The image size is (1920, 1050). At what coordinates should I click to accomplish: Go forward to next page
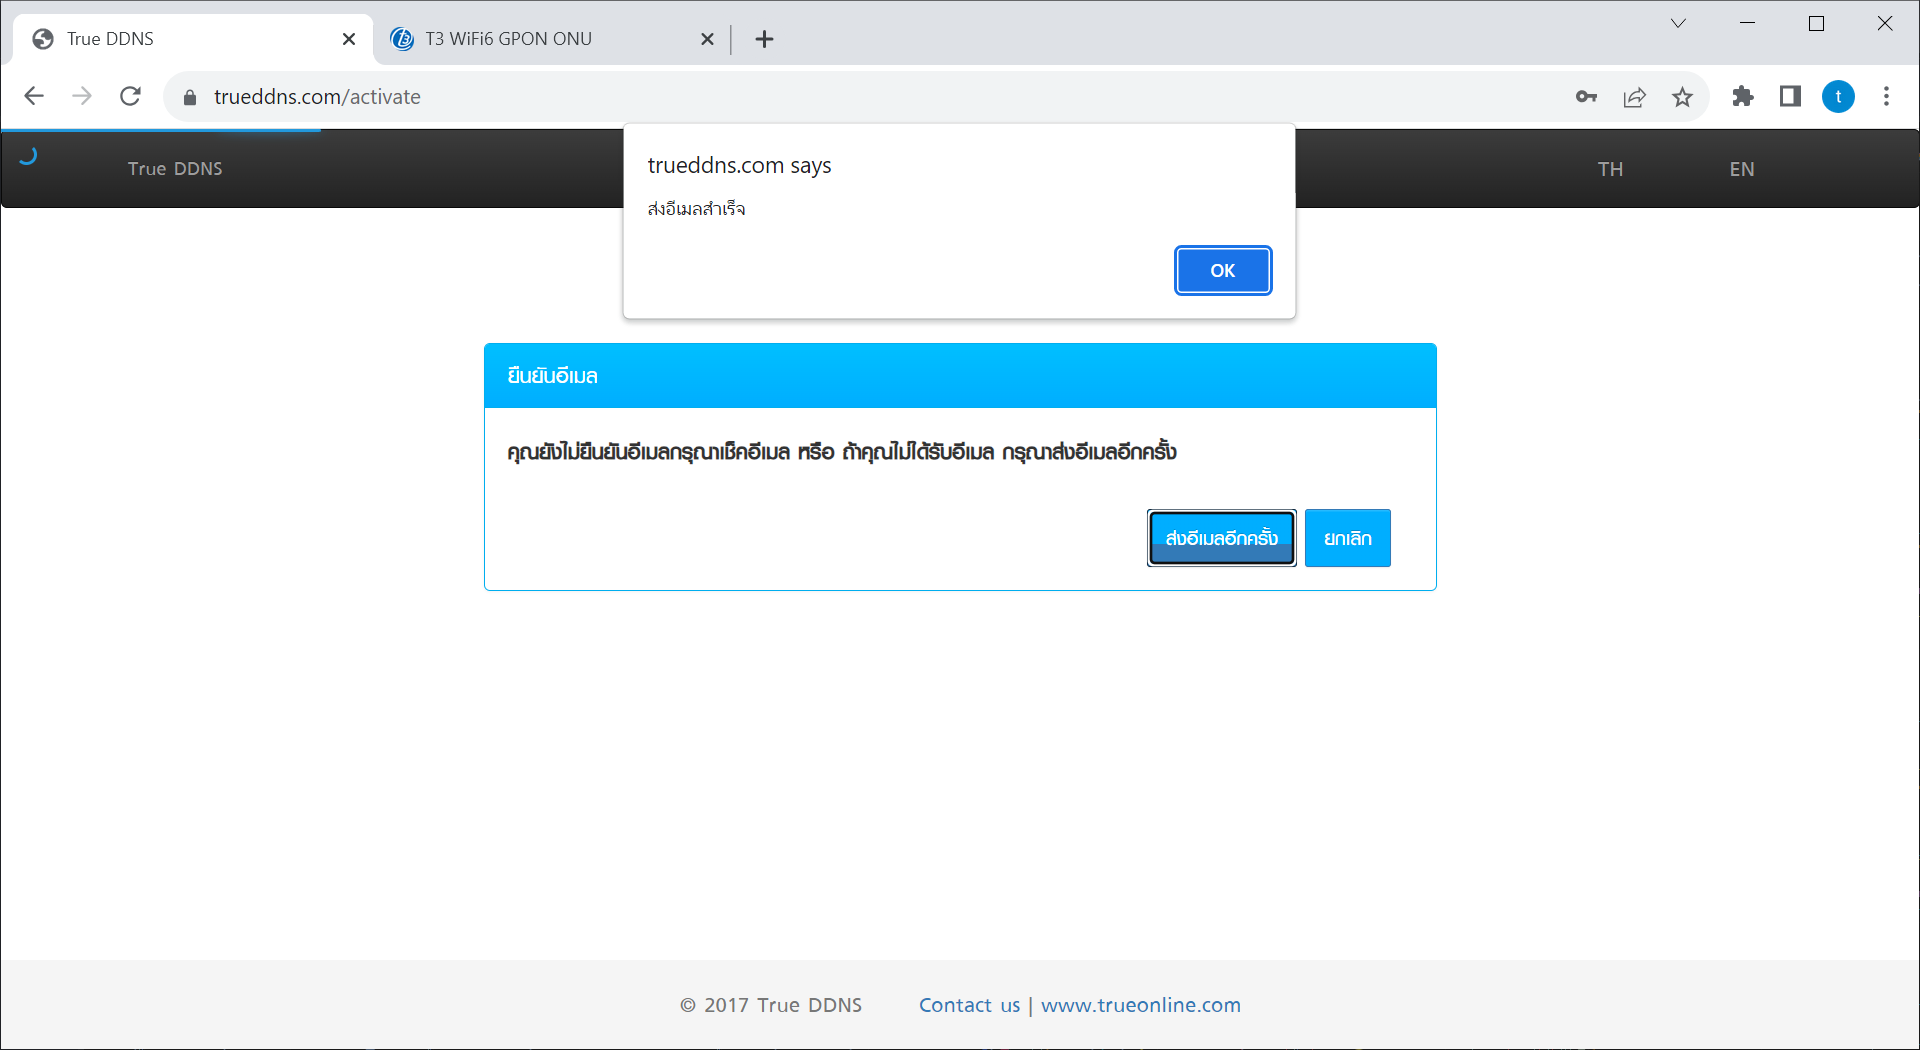[82, 96]
